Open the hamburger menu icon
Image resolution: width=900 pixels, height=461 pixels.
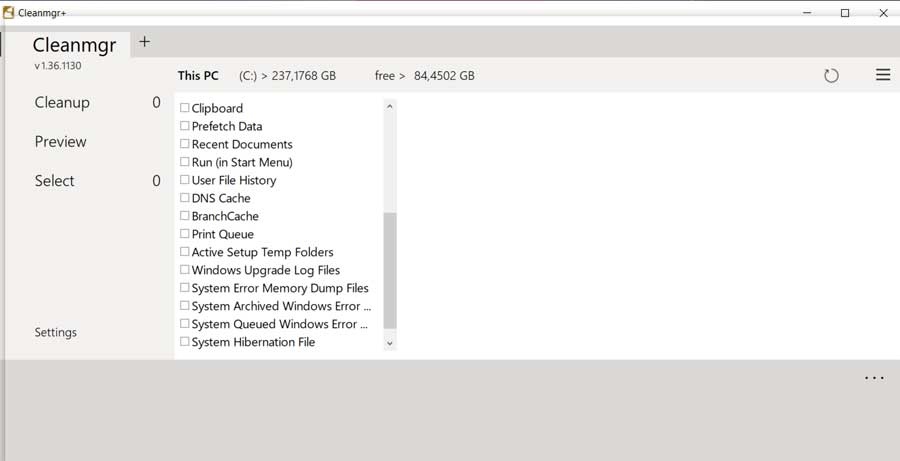click(883, 75)
